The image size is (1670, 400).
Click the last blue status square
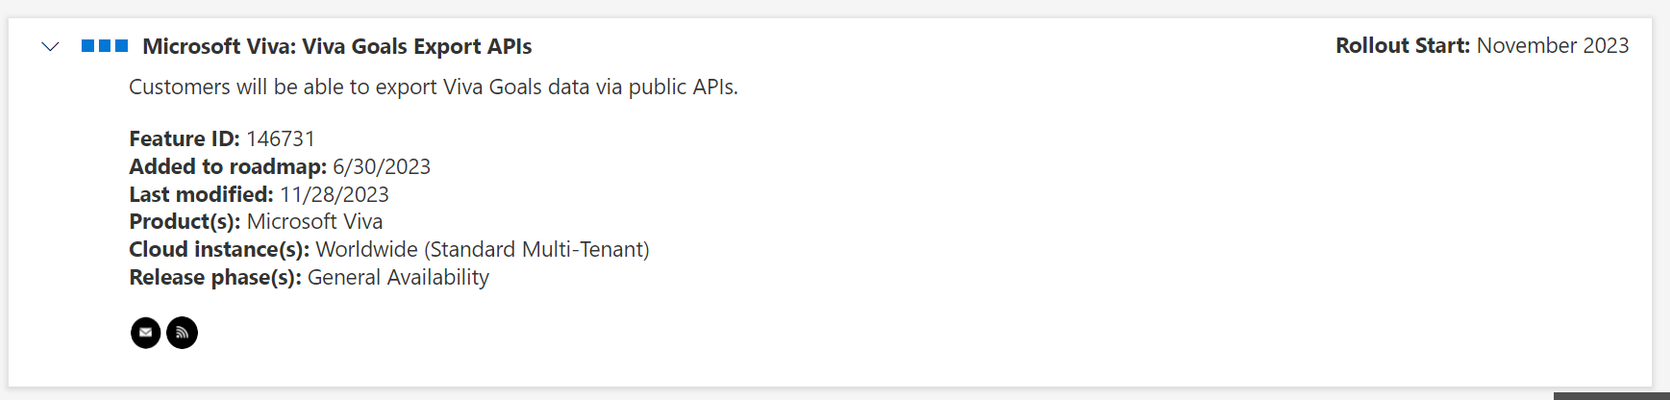tap(122, 46)
